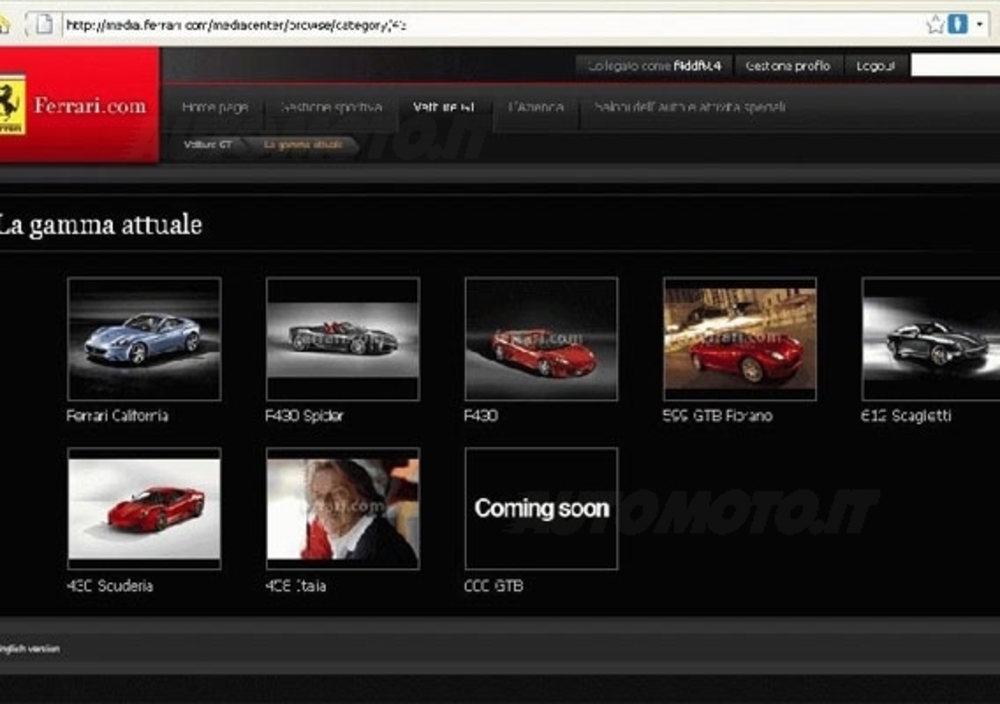Screen dimensions: 1000x704
Task: Click the 599 GTB Fiorano caption
Action: [717, 416]
